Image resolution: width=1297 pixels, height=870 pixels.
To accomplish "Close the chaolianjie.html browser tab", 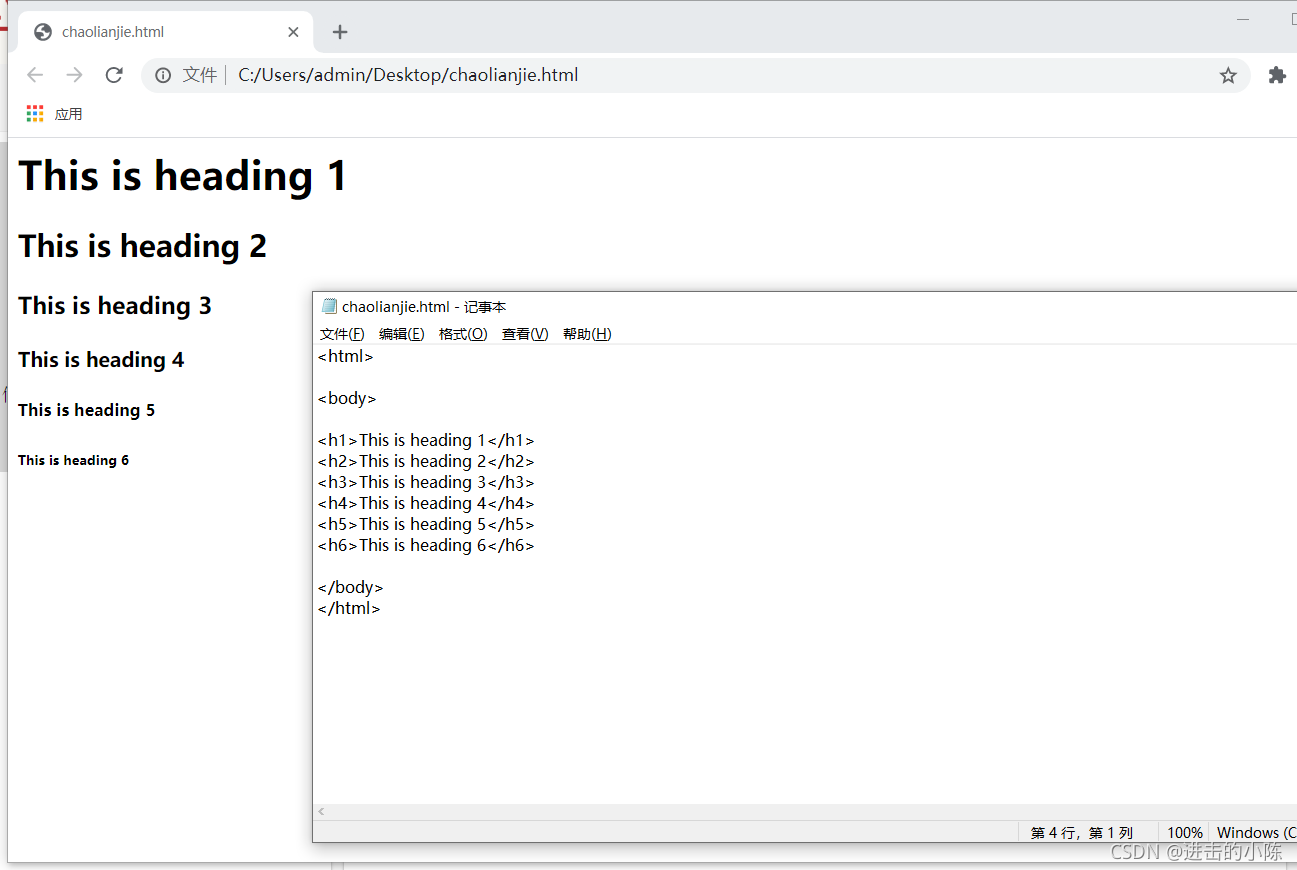I will (293, 32).
